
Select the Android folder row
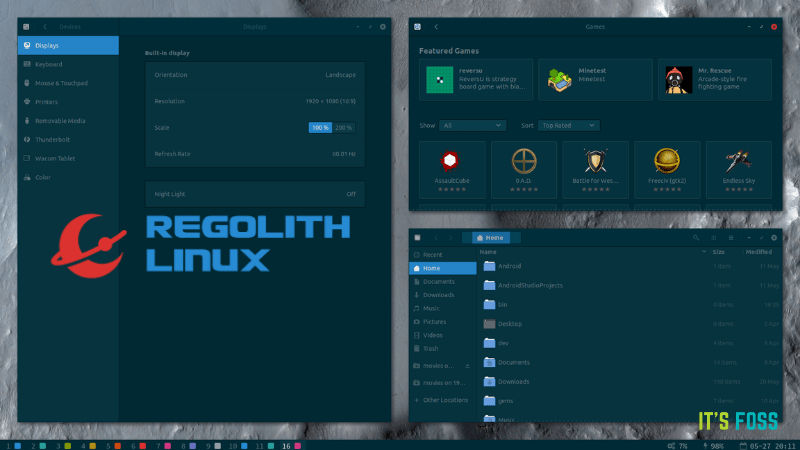[630, 266]
